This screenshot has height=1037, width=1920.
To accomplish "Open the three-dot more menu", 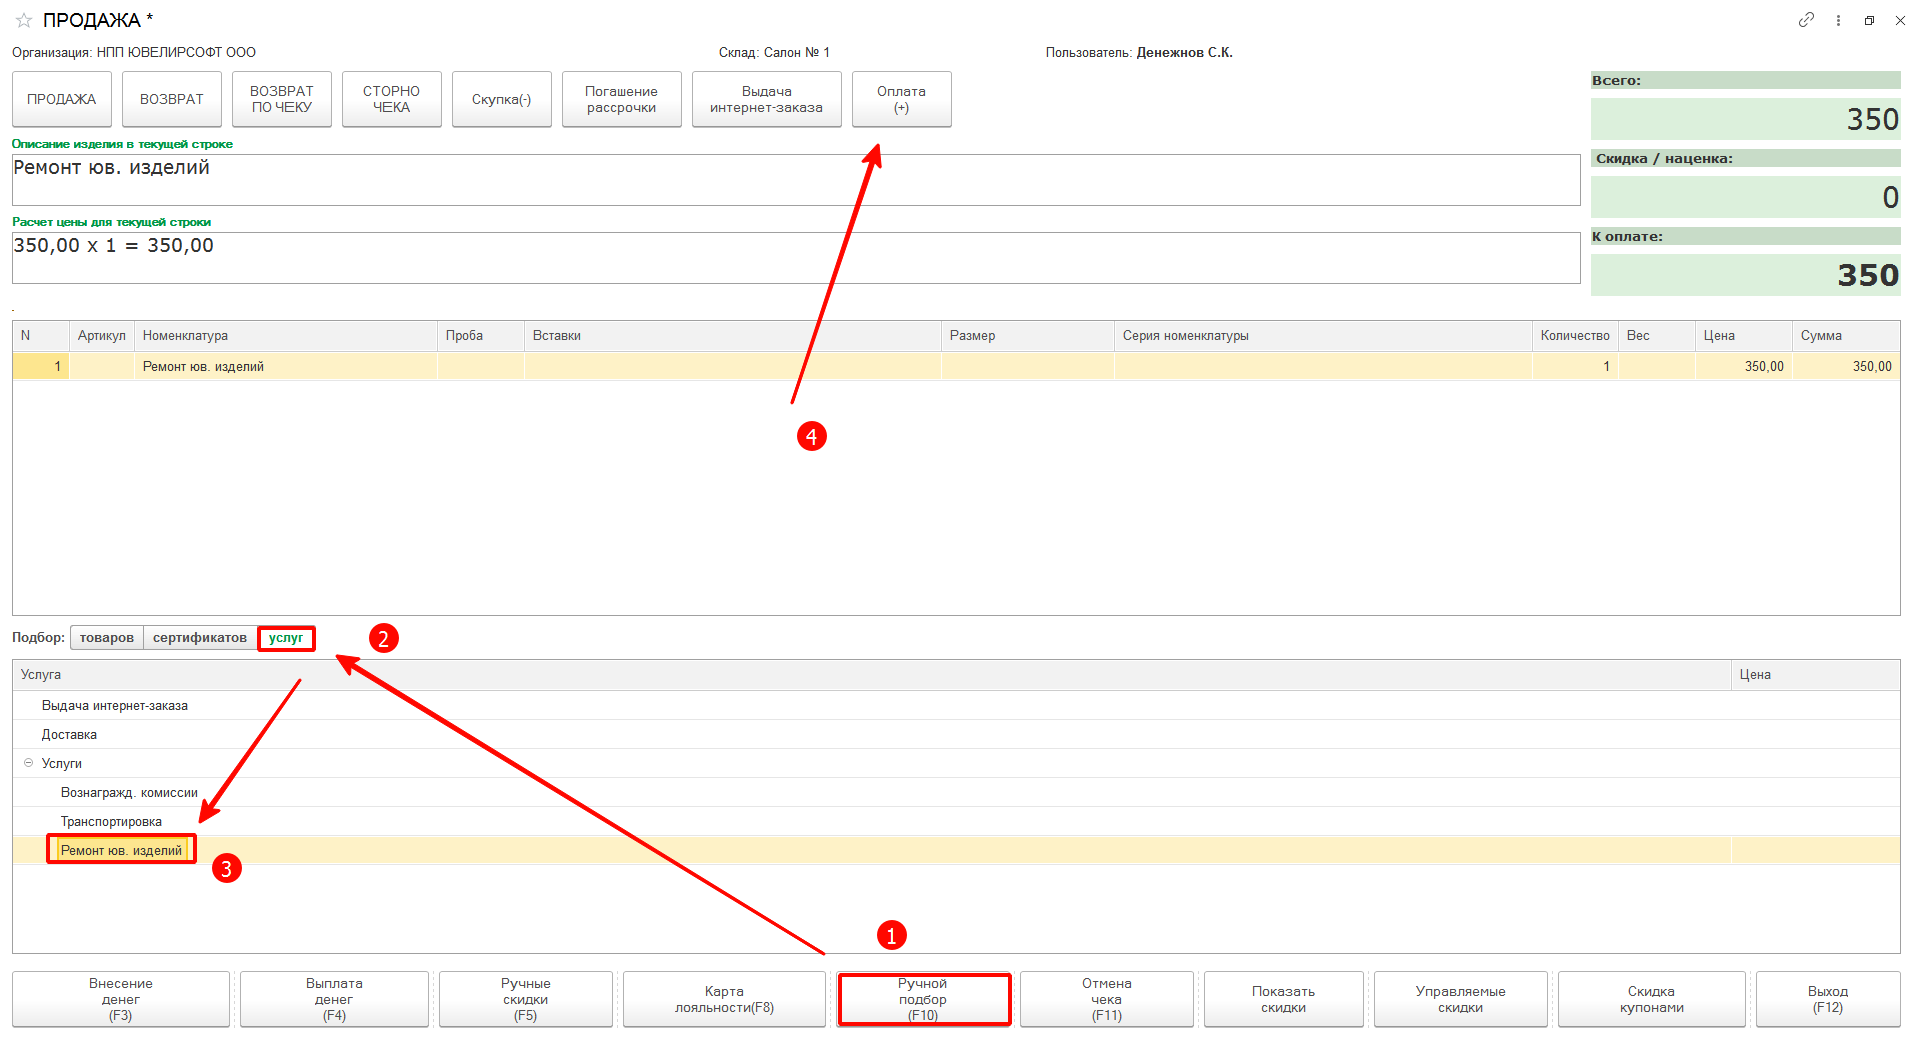I will tap(1838, 20).
